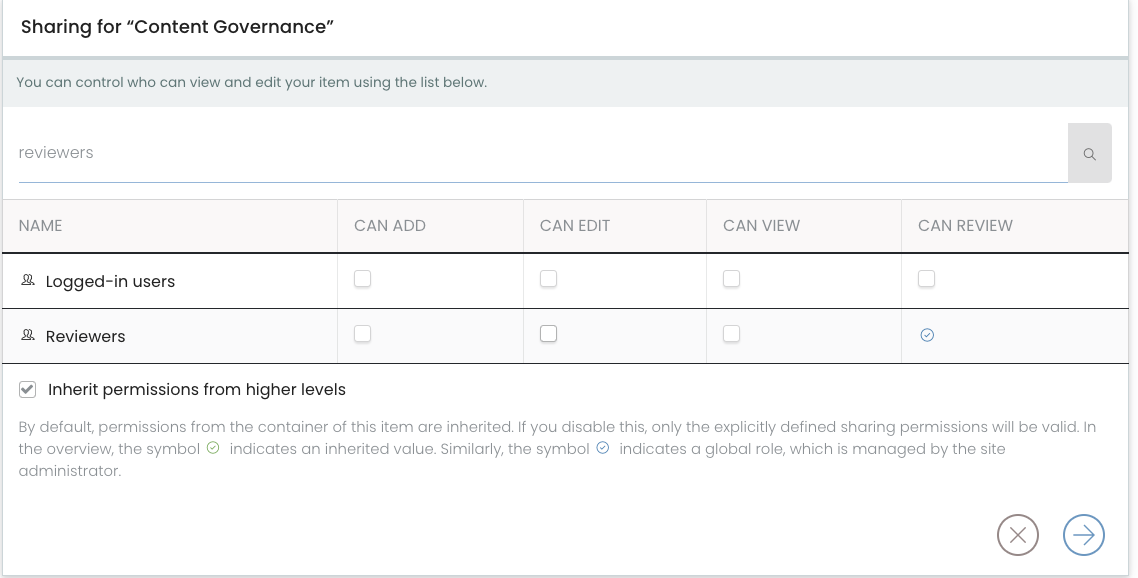Click the green inherited value symbol in help text
This screenshot has height=578, width=1138.
(x=213, y=448)
